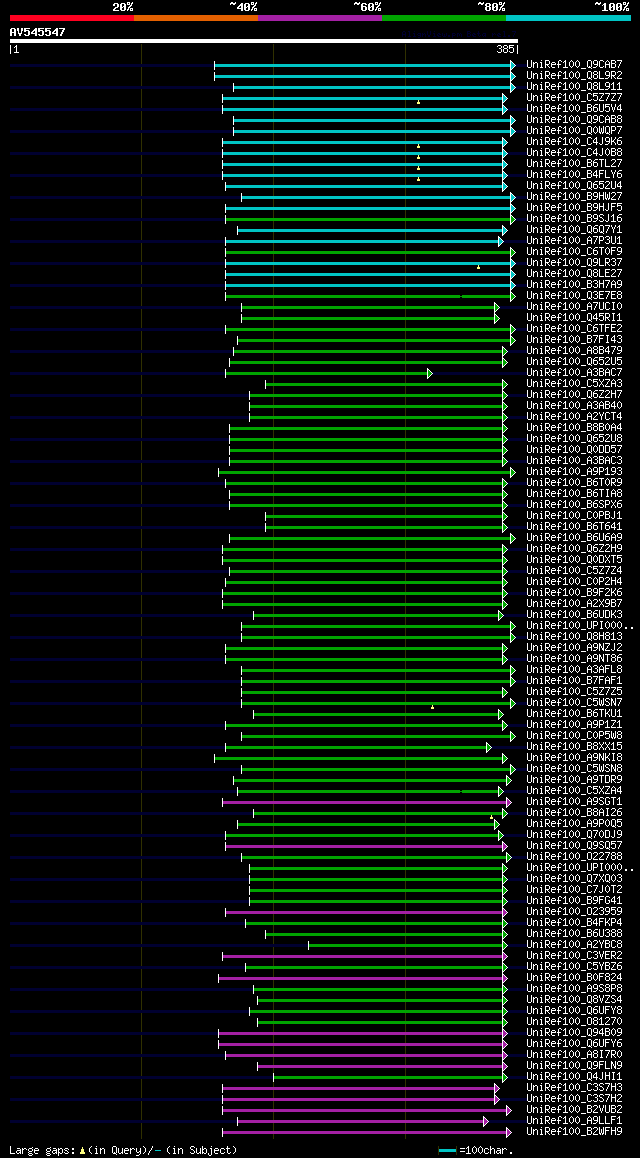The height and width of the screenshot is (1158, 640).
Task: Select the UniRef100_B8AI26 label
Action: click(x=574, y=813)
